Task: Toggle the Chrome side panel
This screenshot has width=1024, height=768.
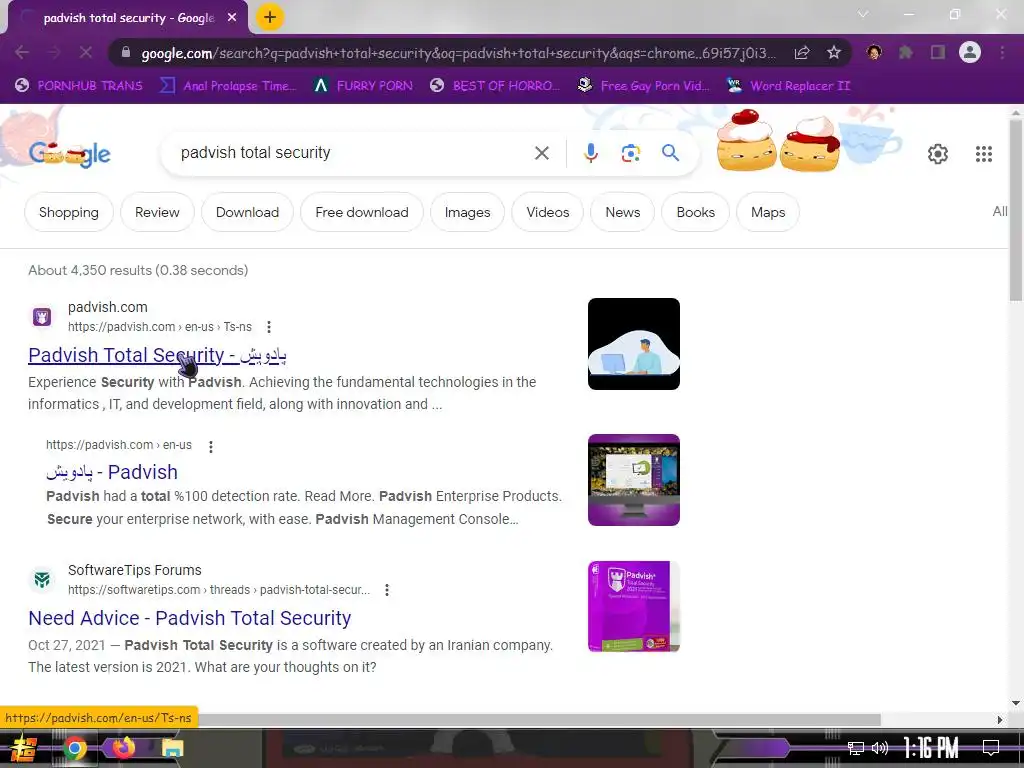Action: pos(938,52)
